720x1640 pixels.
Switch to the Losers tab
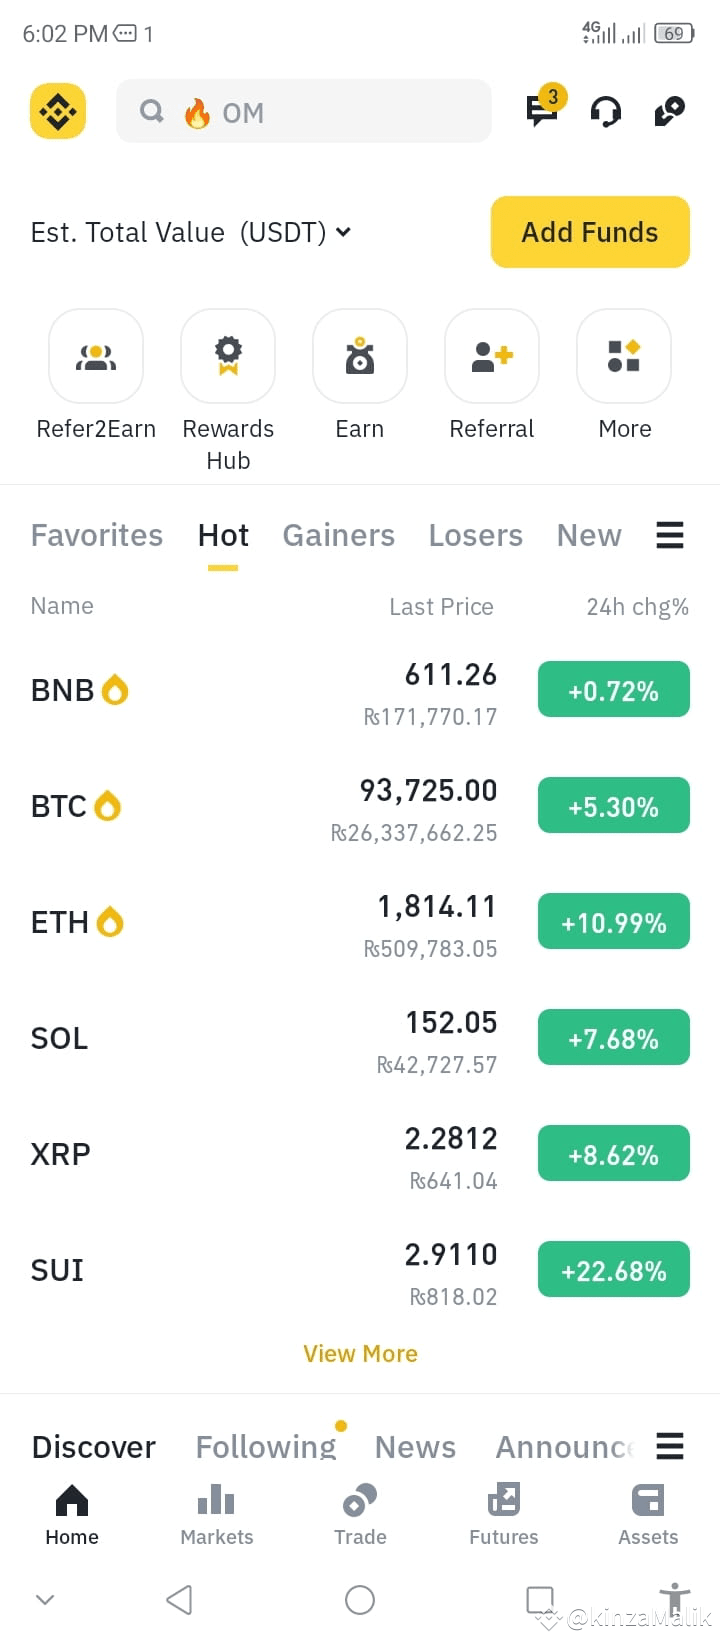click(476, 536)
